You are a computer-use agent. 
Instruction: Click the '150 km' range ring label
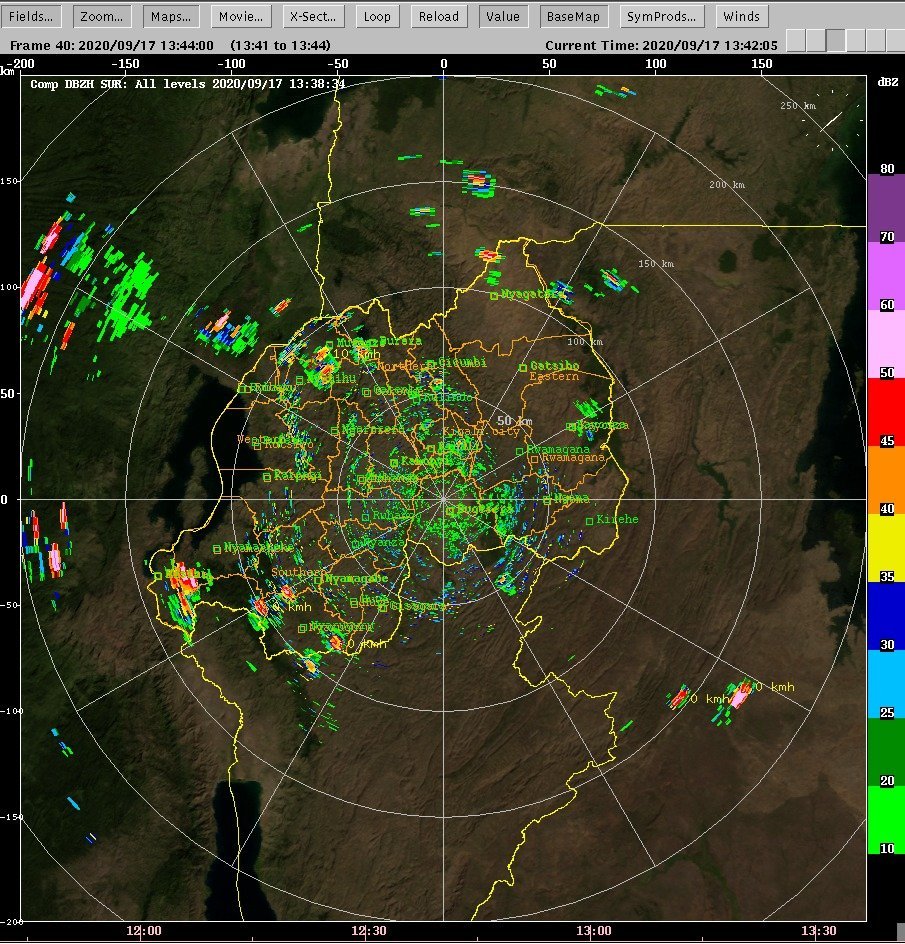[656, 264]
